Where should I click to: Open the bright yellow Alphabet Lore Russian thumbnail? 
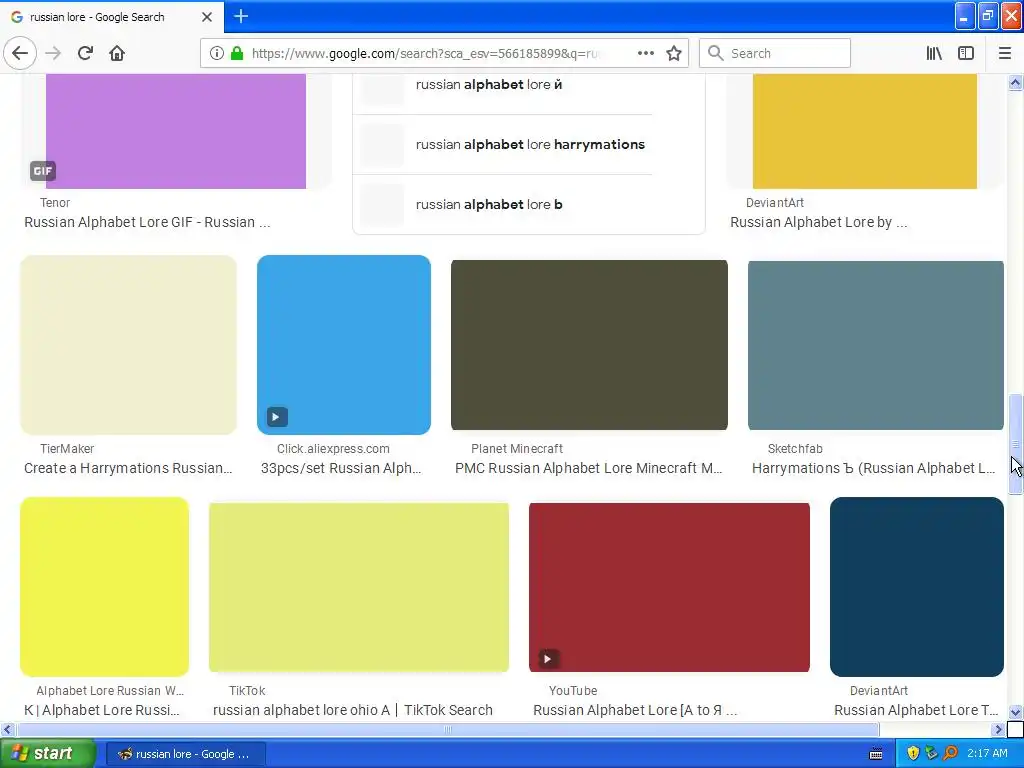point(104,586)
